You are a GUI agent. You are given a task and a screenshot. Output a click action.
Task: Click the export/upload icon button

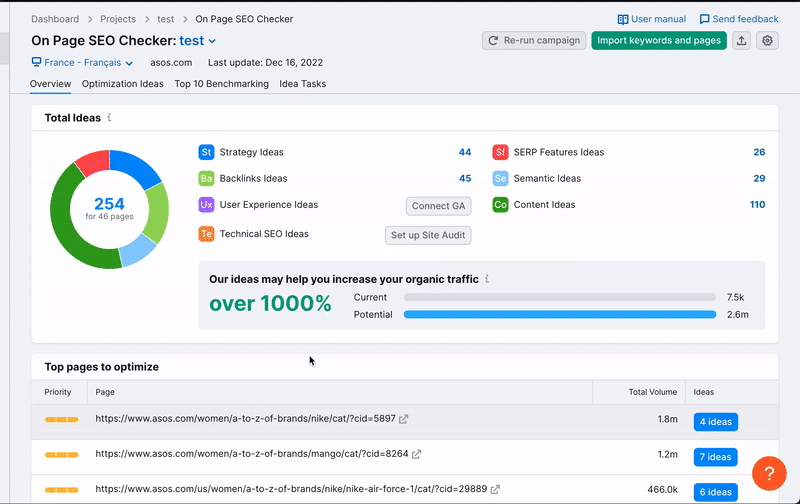[x=741, y=41]
